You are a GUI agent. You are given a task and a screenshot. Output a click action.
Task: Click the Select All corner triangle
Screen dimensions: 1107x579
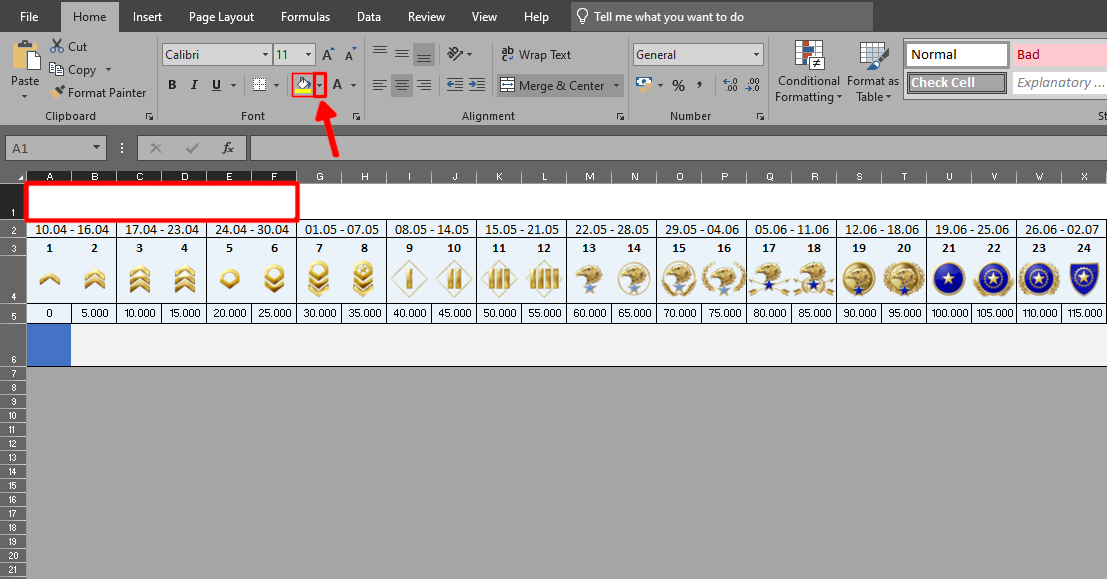20,177
